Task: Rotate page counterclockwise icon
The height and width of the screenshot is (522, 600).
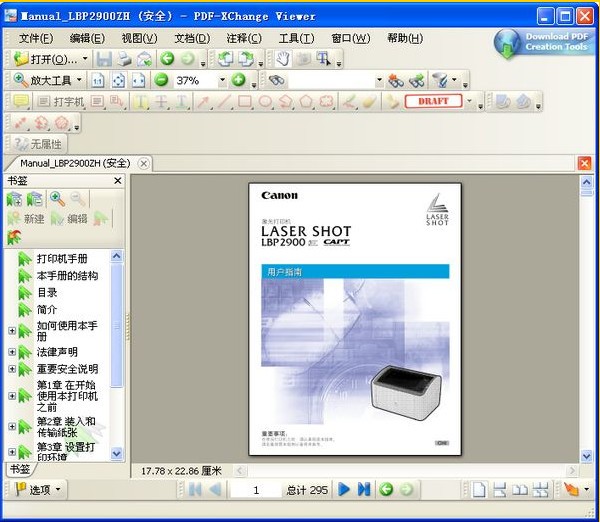Action: pos(225,59)
